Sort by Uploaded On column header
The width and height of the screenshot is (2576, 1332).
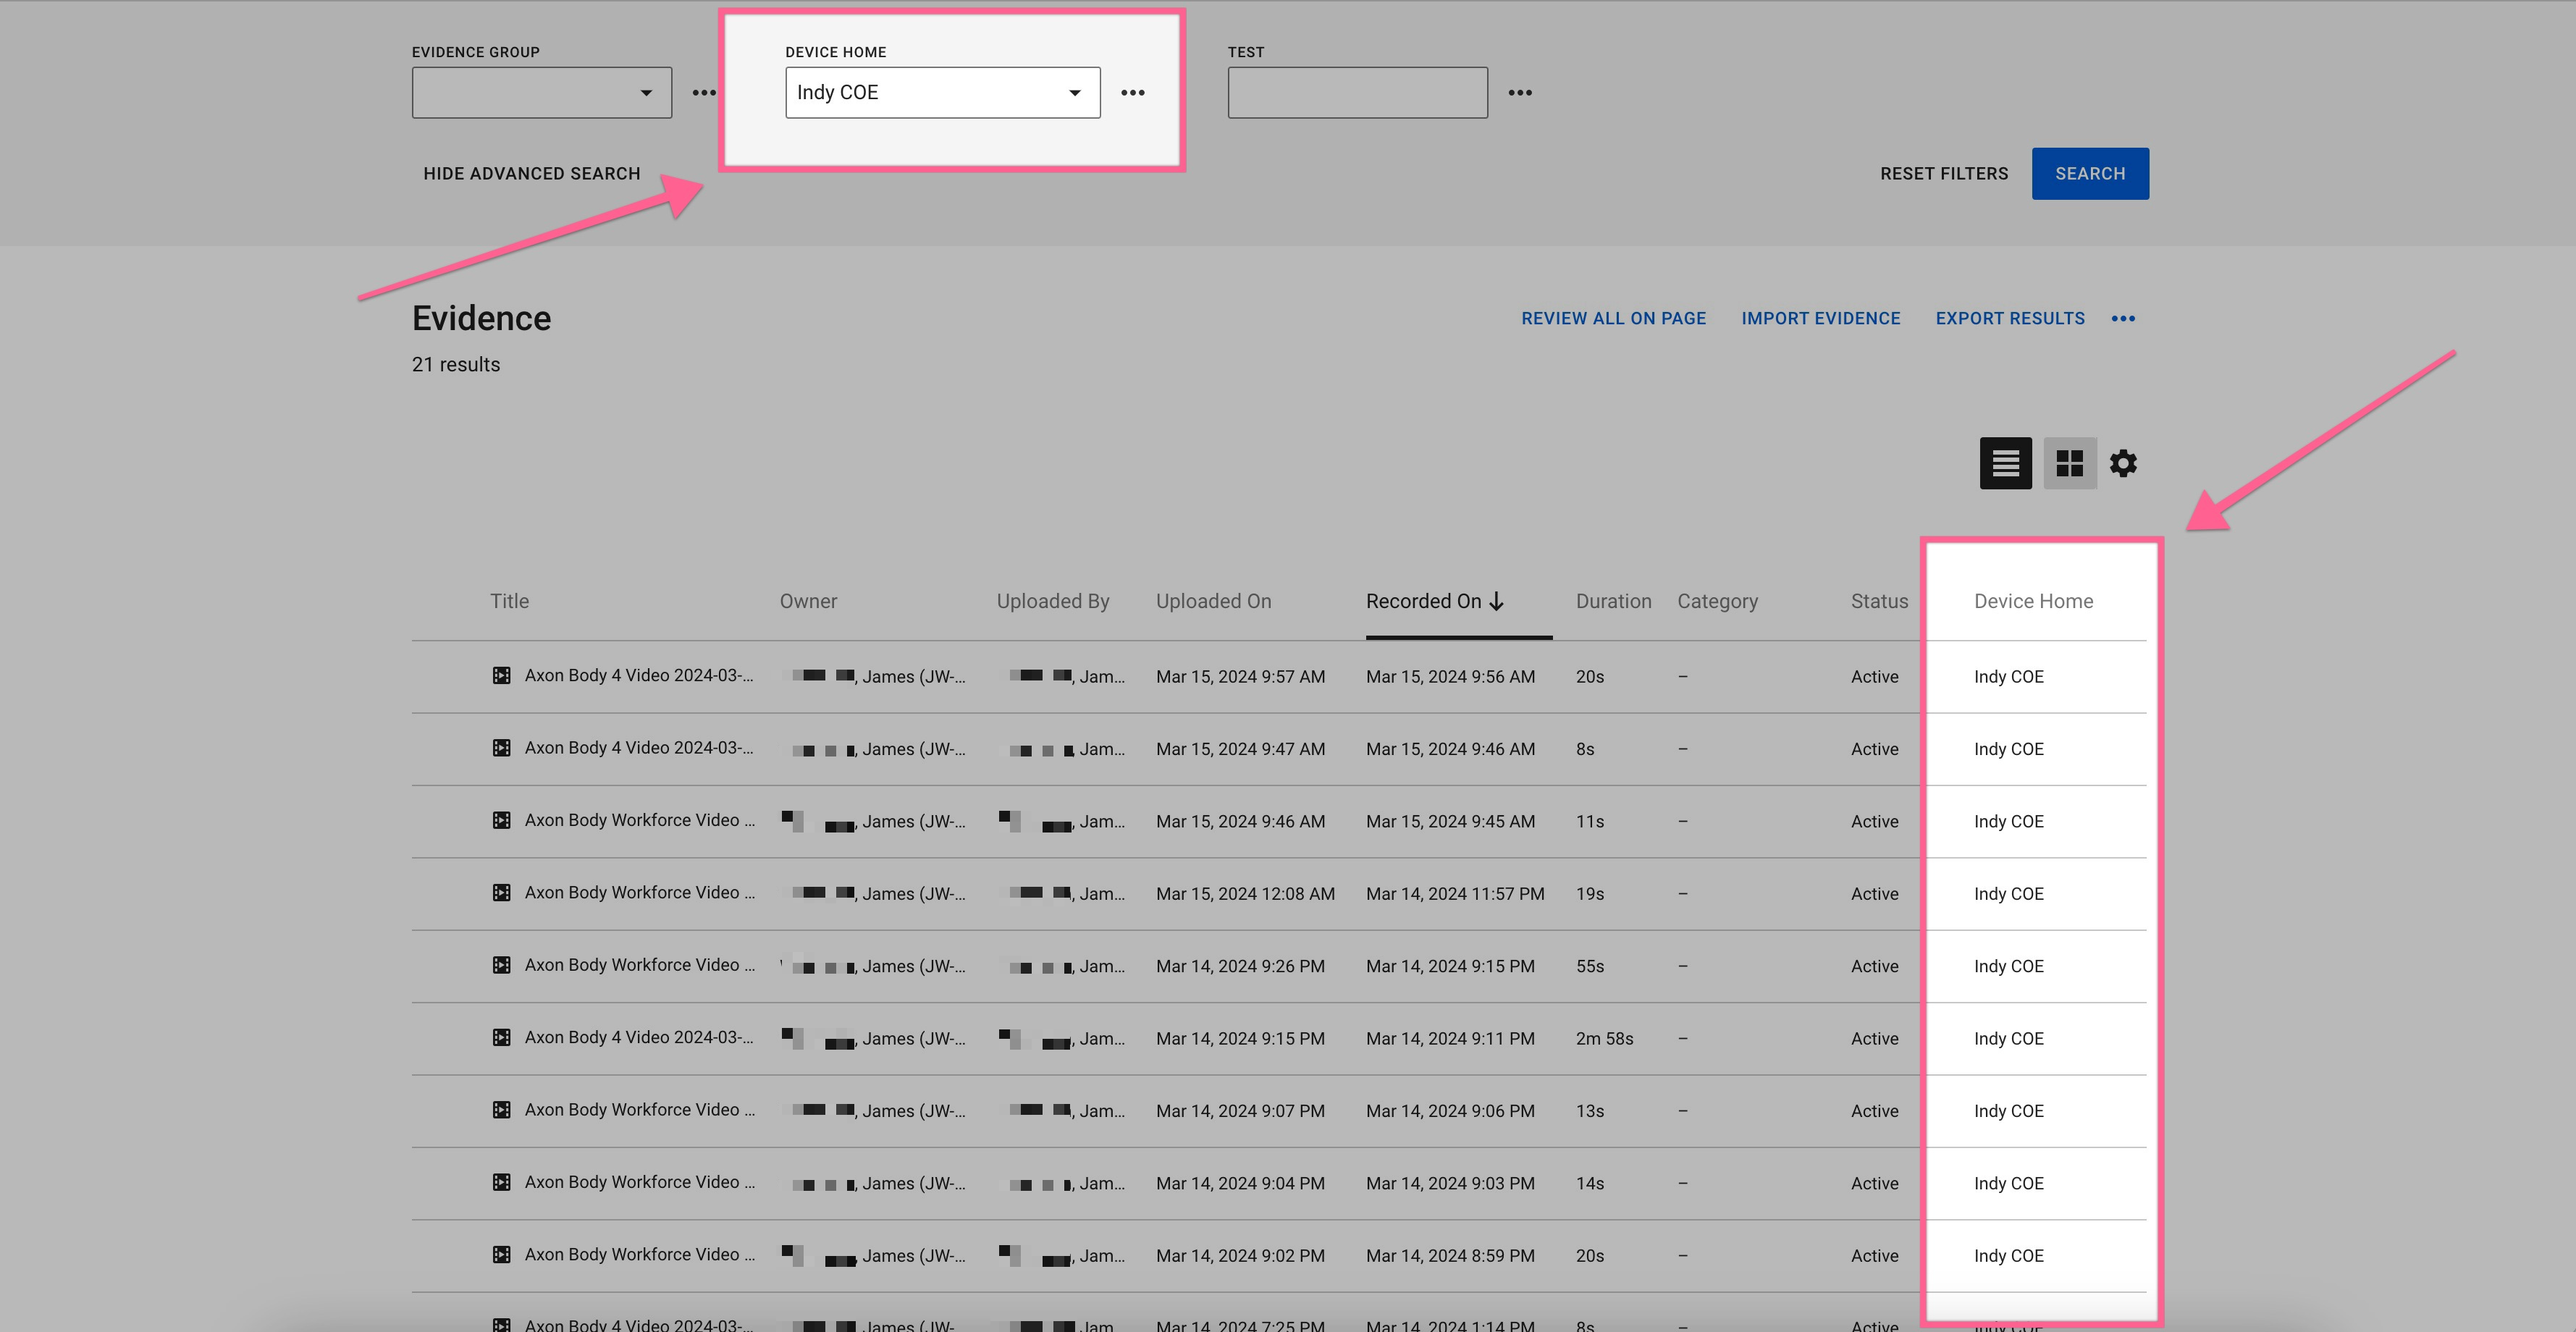1213,601
